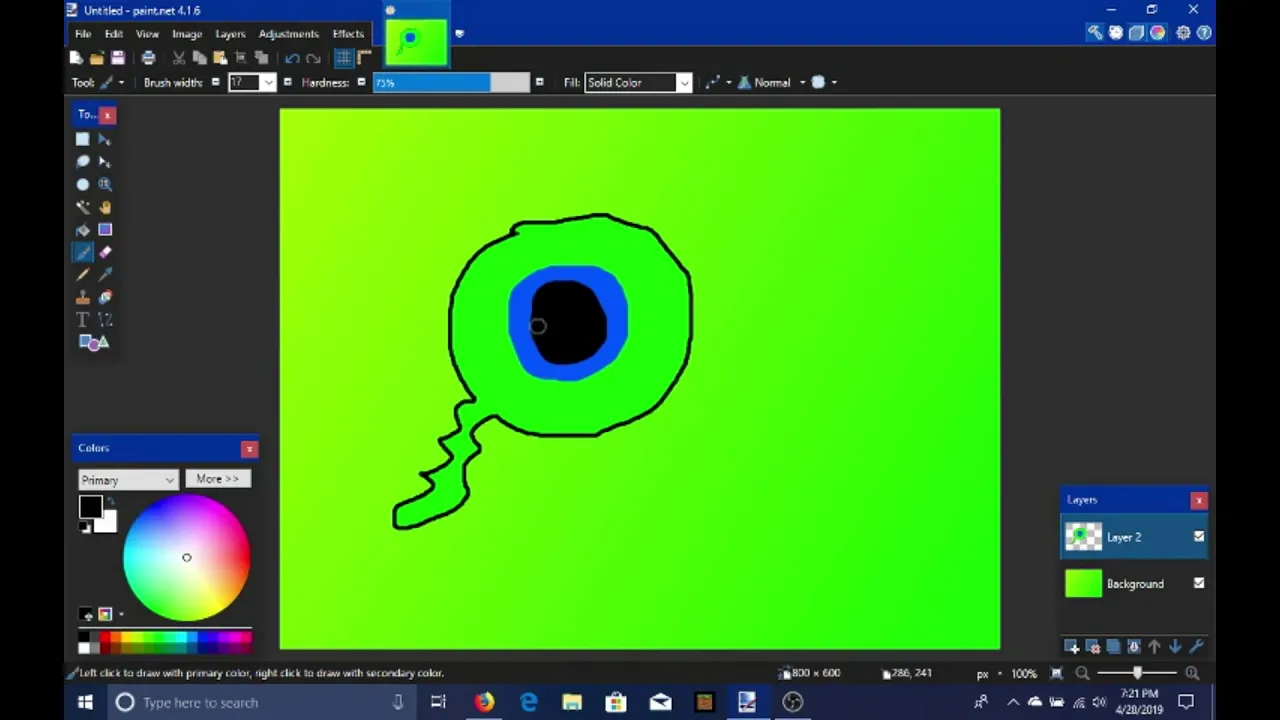The image size is (1280, 720).
Task: Decrease brush width minus button
Action: click(x=215, y=83)
